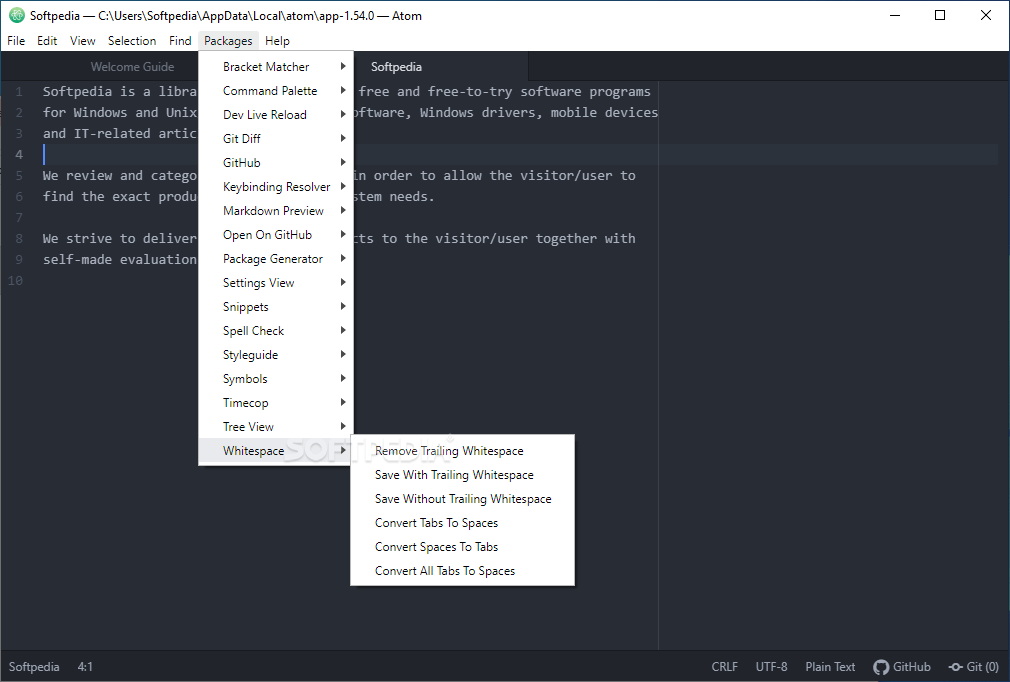
Task: Click line number 10 in the gutter
Action: click(15, 280)
